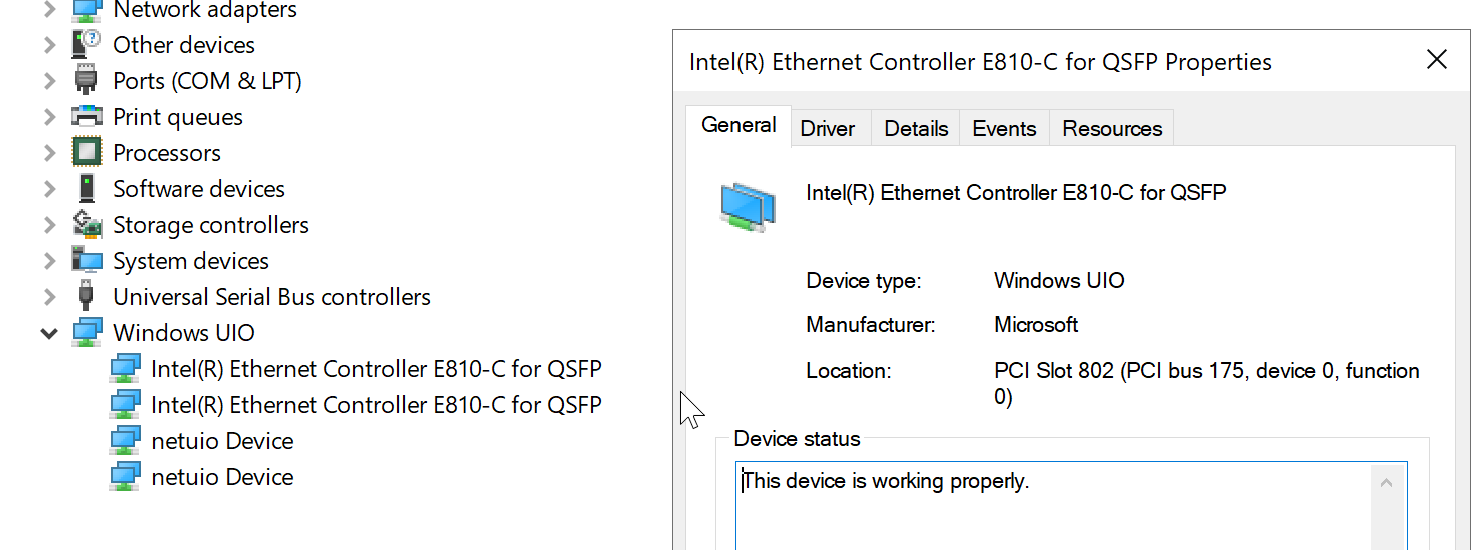The image size is (1474, 550).
Task: Click the Device status scrollbar up arrow
Action: (1387, 483)
